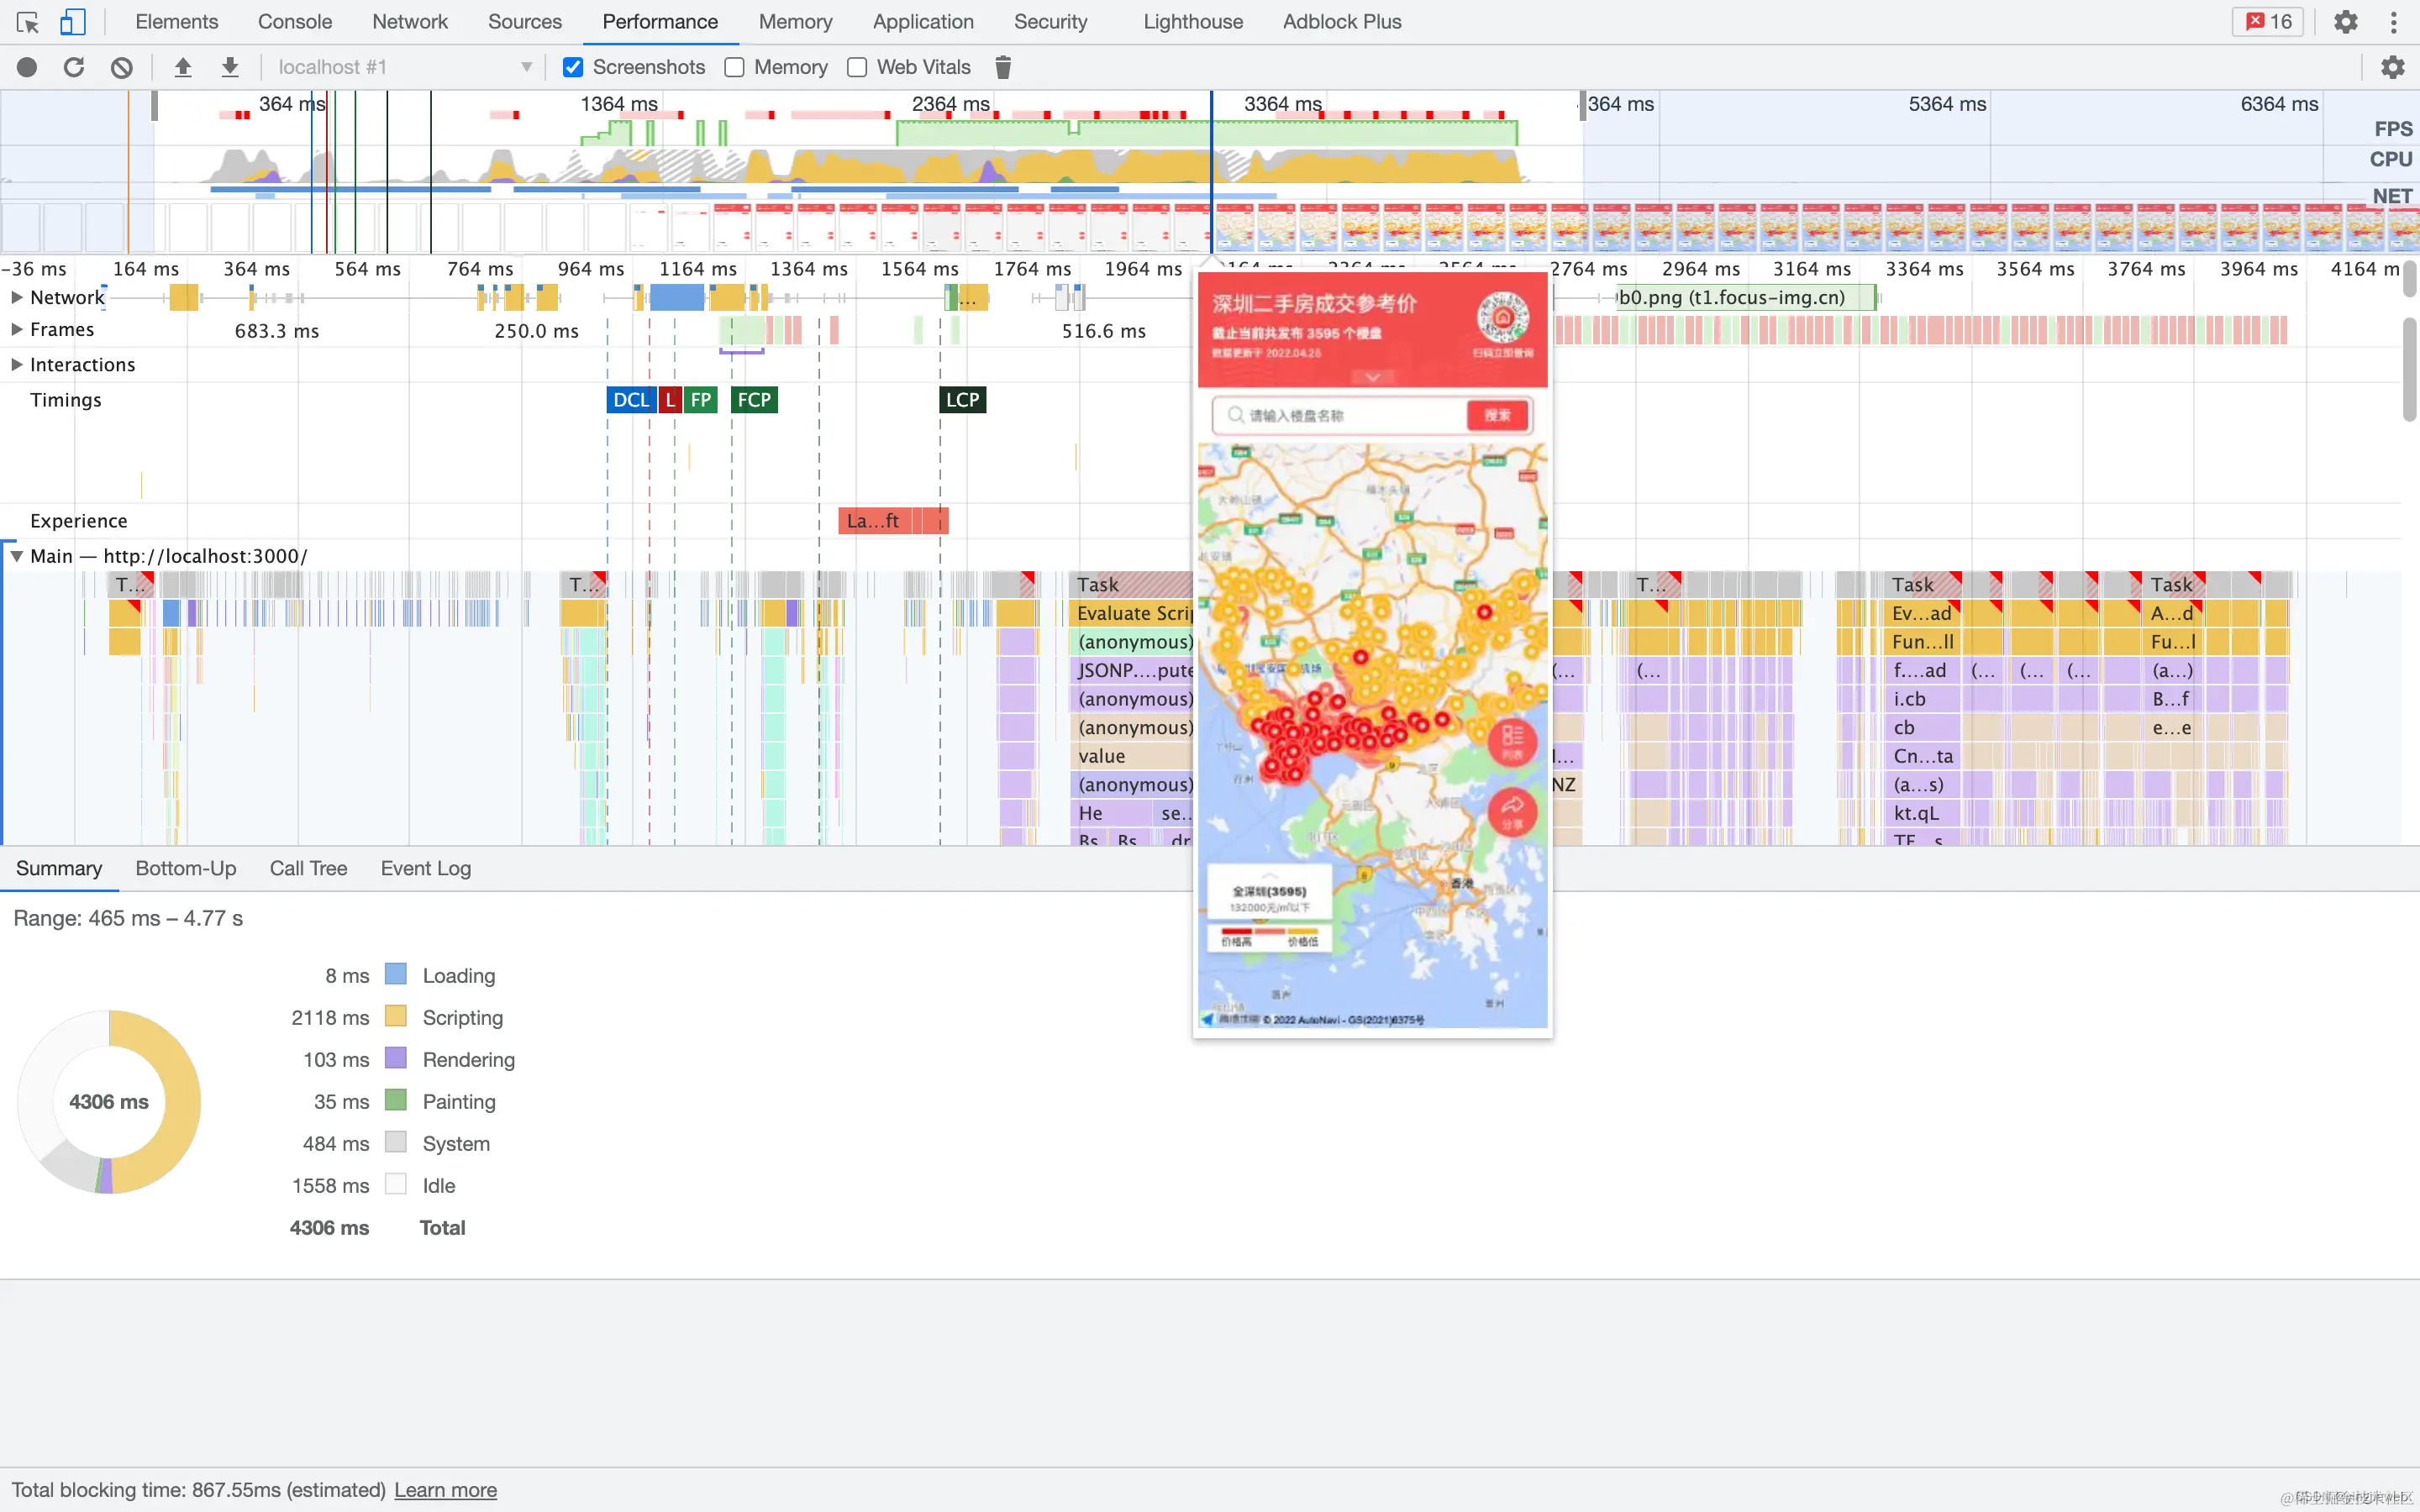Click the save profile download icon

point(230,67)
